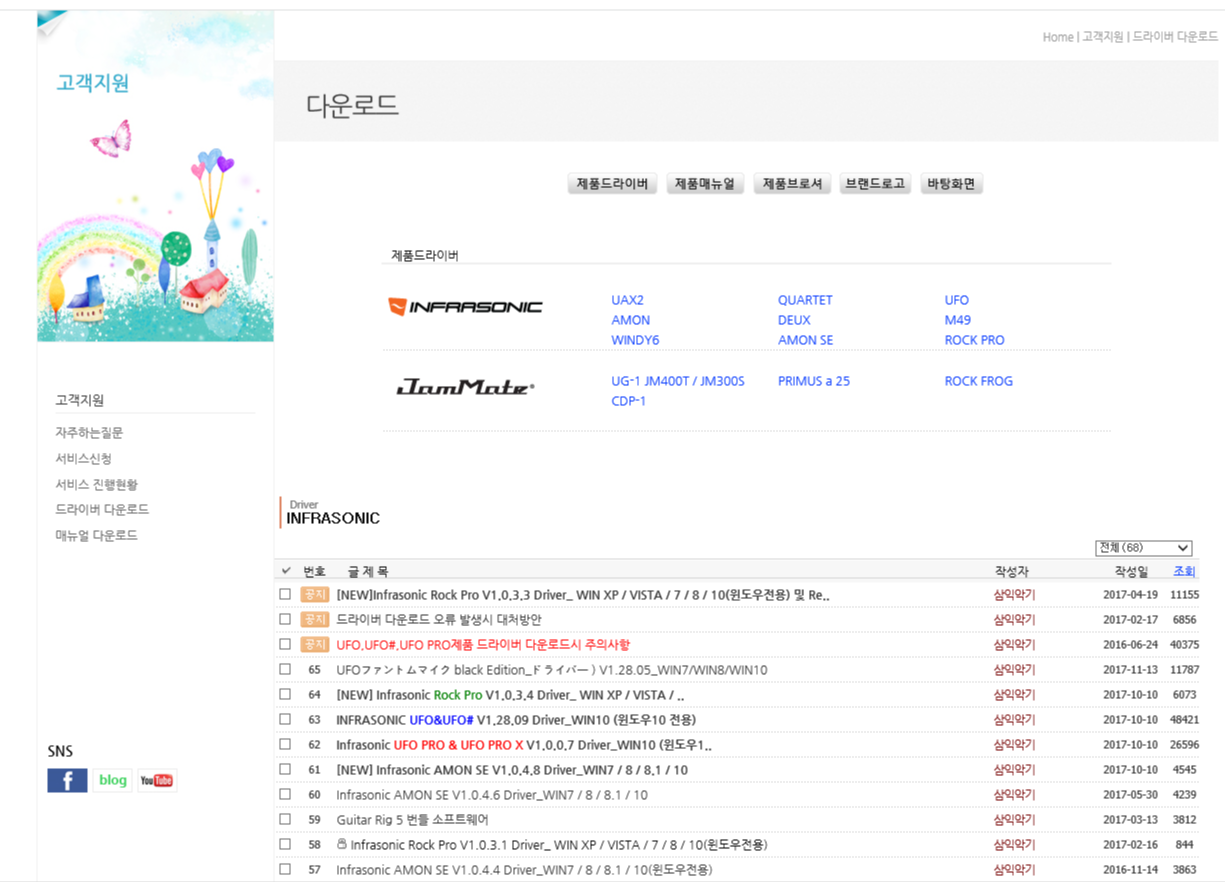Tick the checkbox for post number 61
The width and height of the screenshot is (1225, 882).
(x=285, y=769)
